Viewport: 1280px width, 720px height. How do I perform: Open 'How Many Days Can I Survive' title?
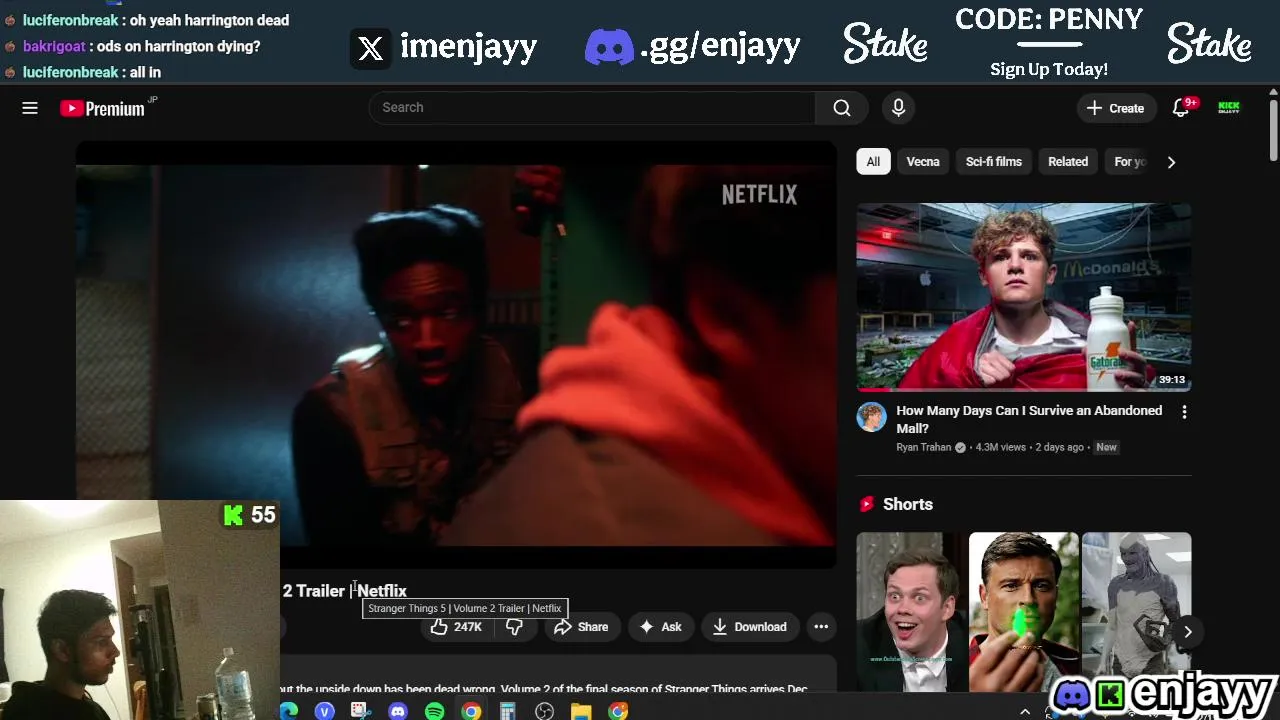point(1029,420)
